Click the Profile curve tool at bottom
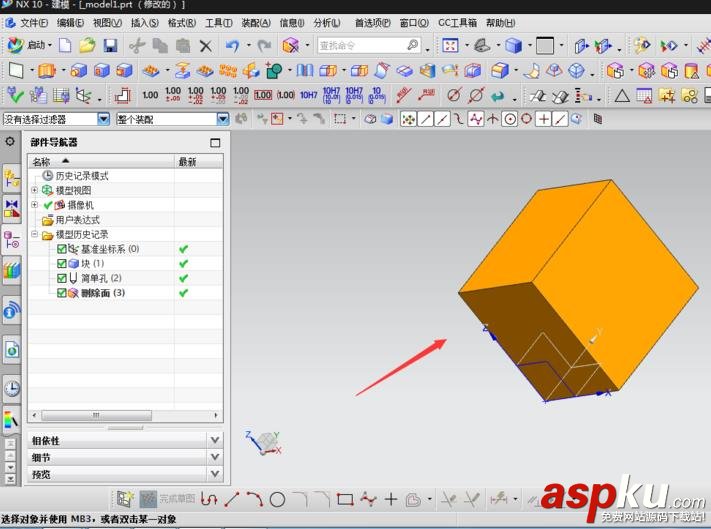This screenshot has width=711, height=529. [x=209, y=499]
